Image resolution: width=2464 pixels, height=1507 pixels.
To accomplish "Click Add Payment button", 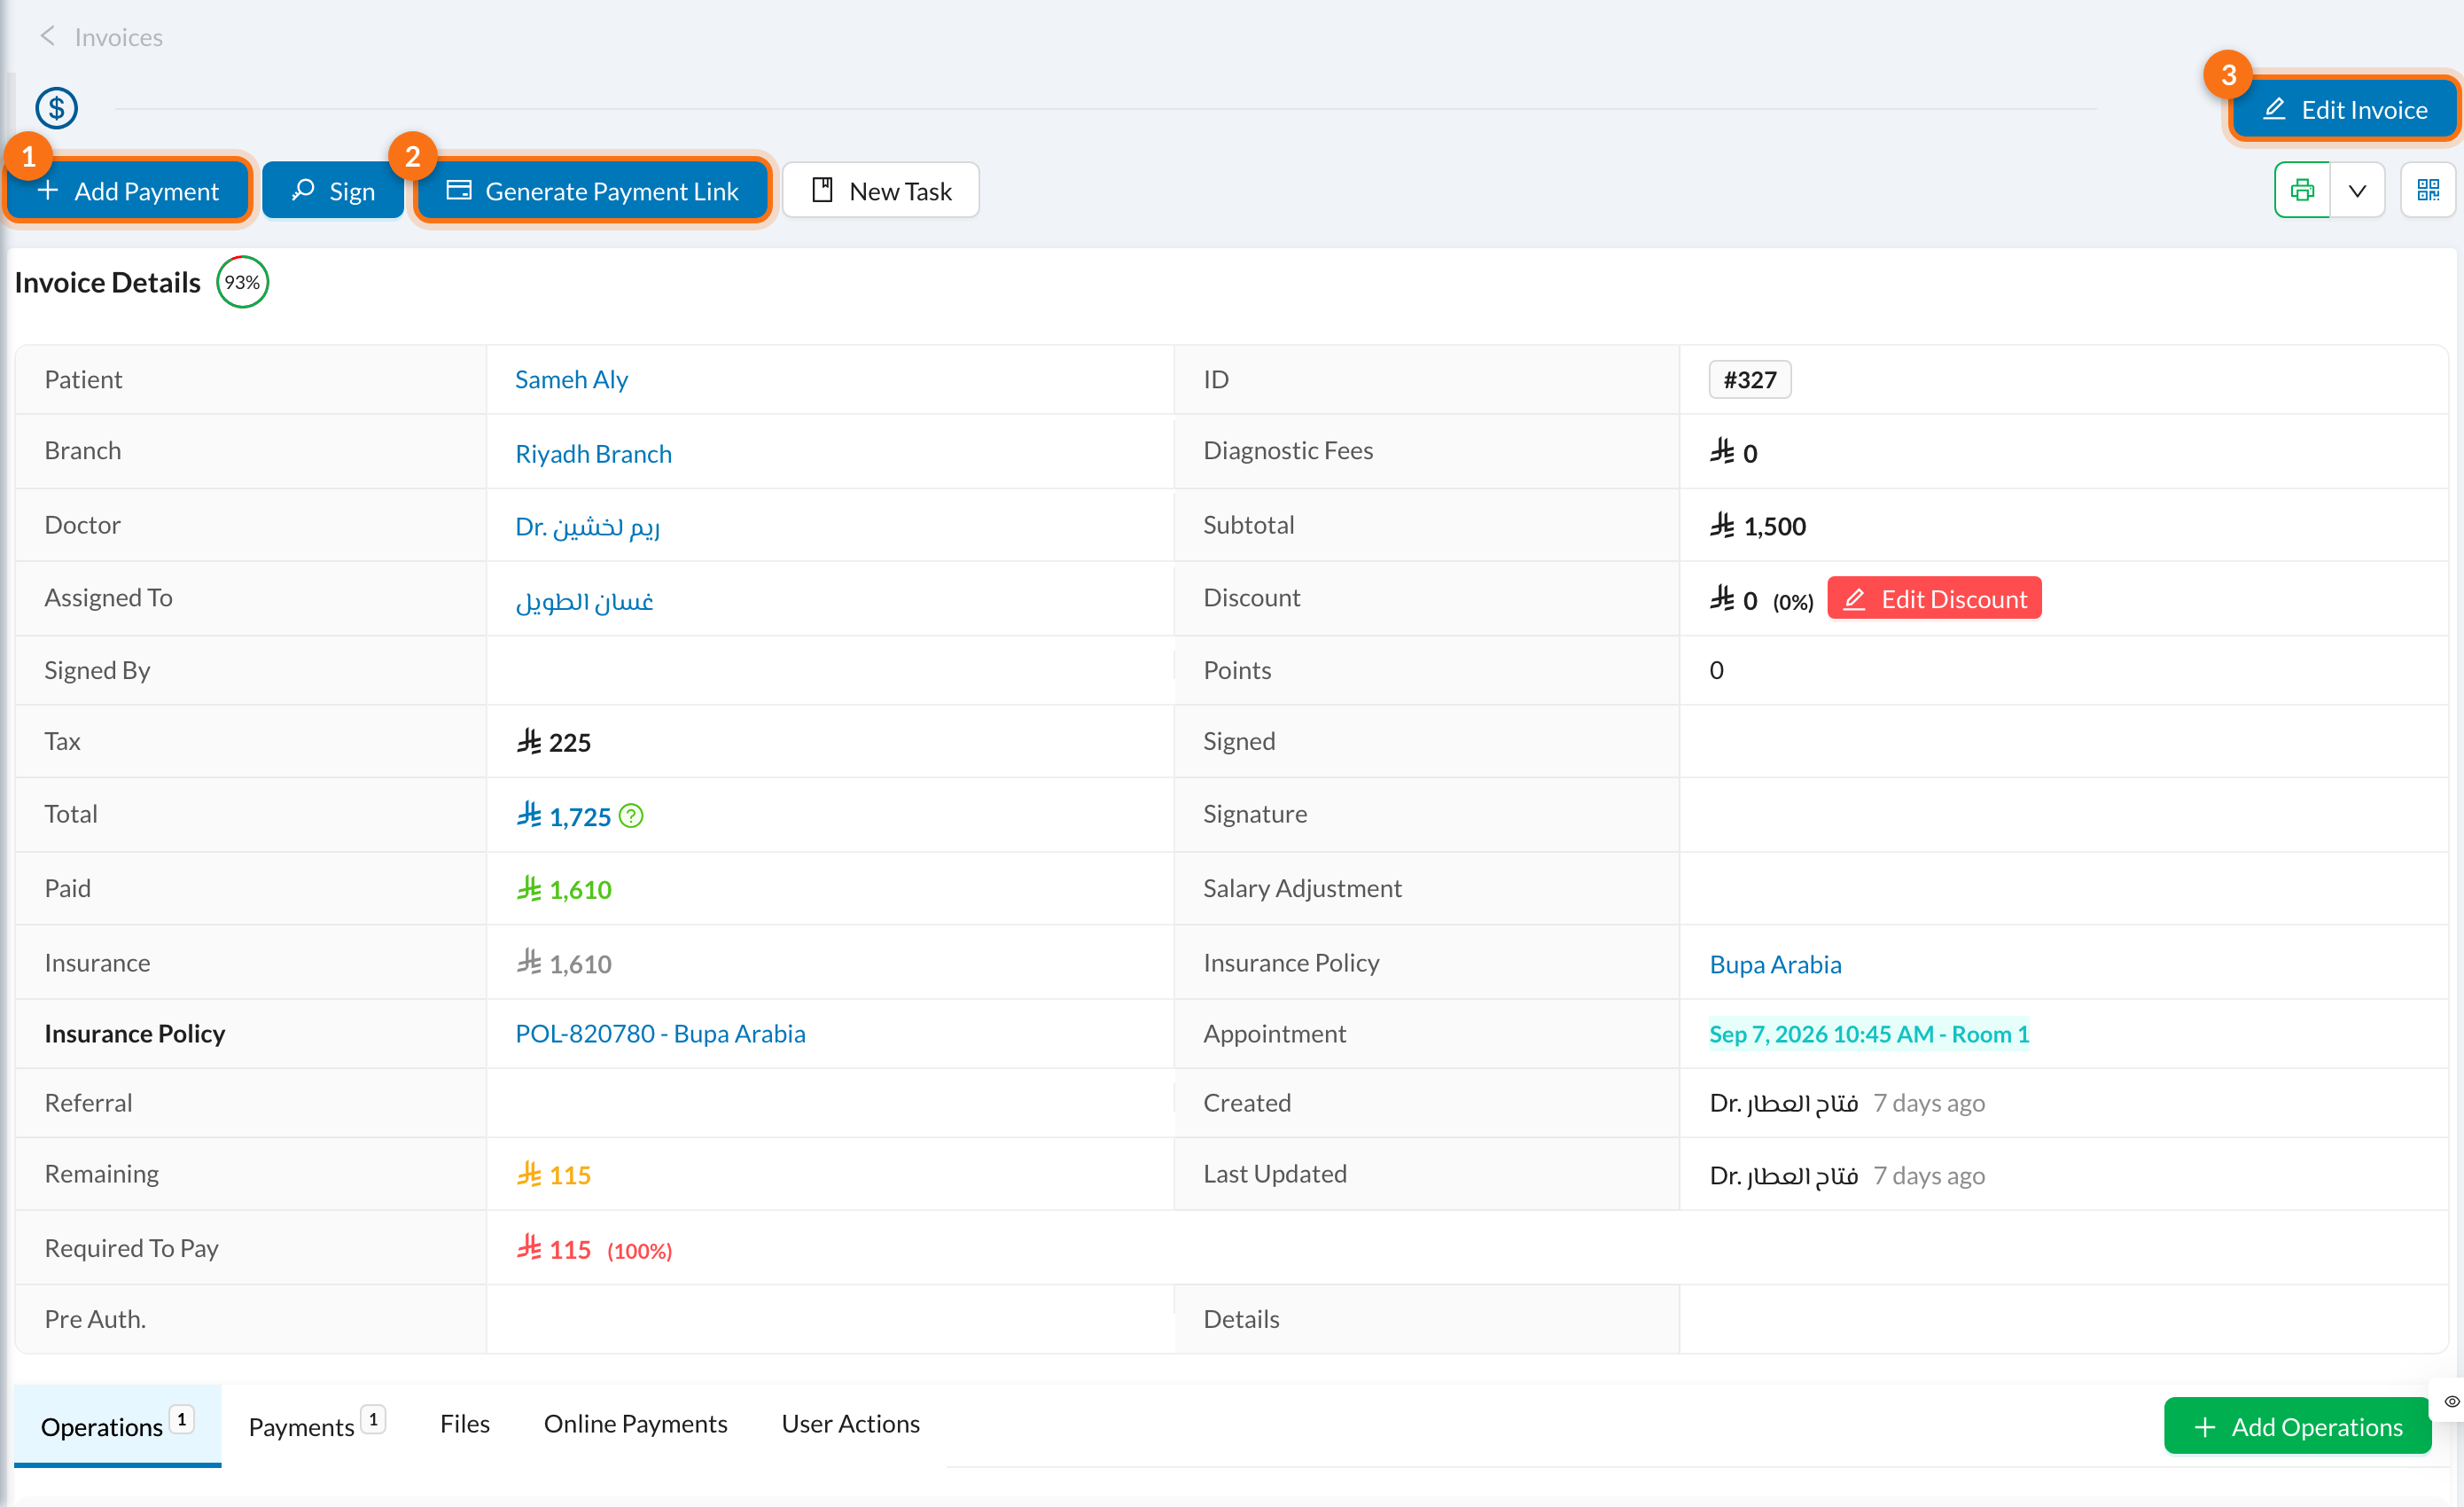I will 128,190.
